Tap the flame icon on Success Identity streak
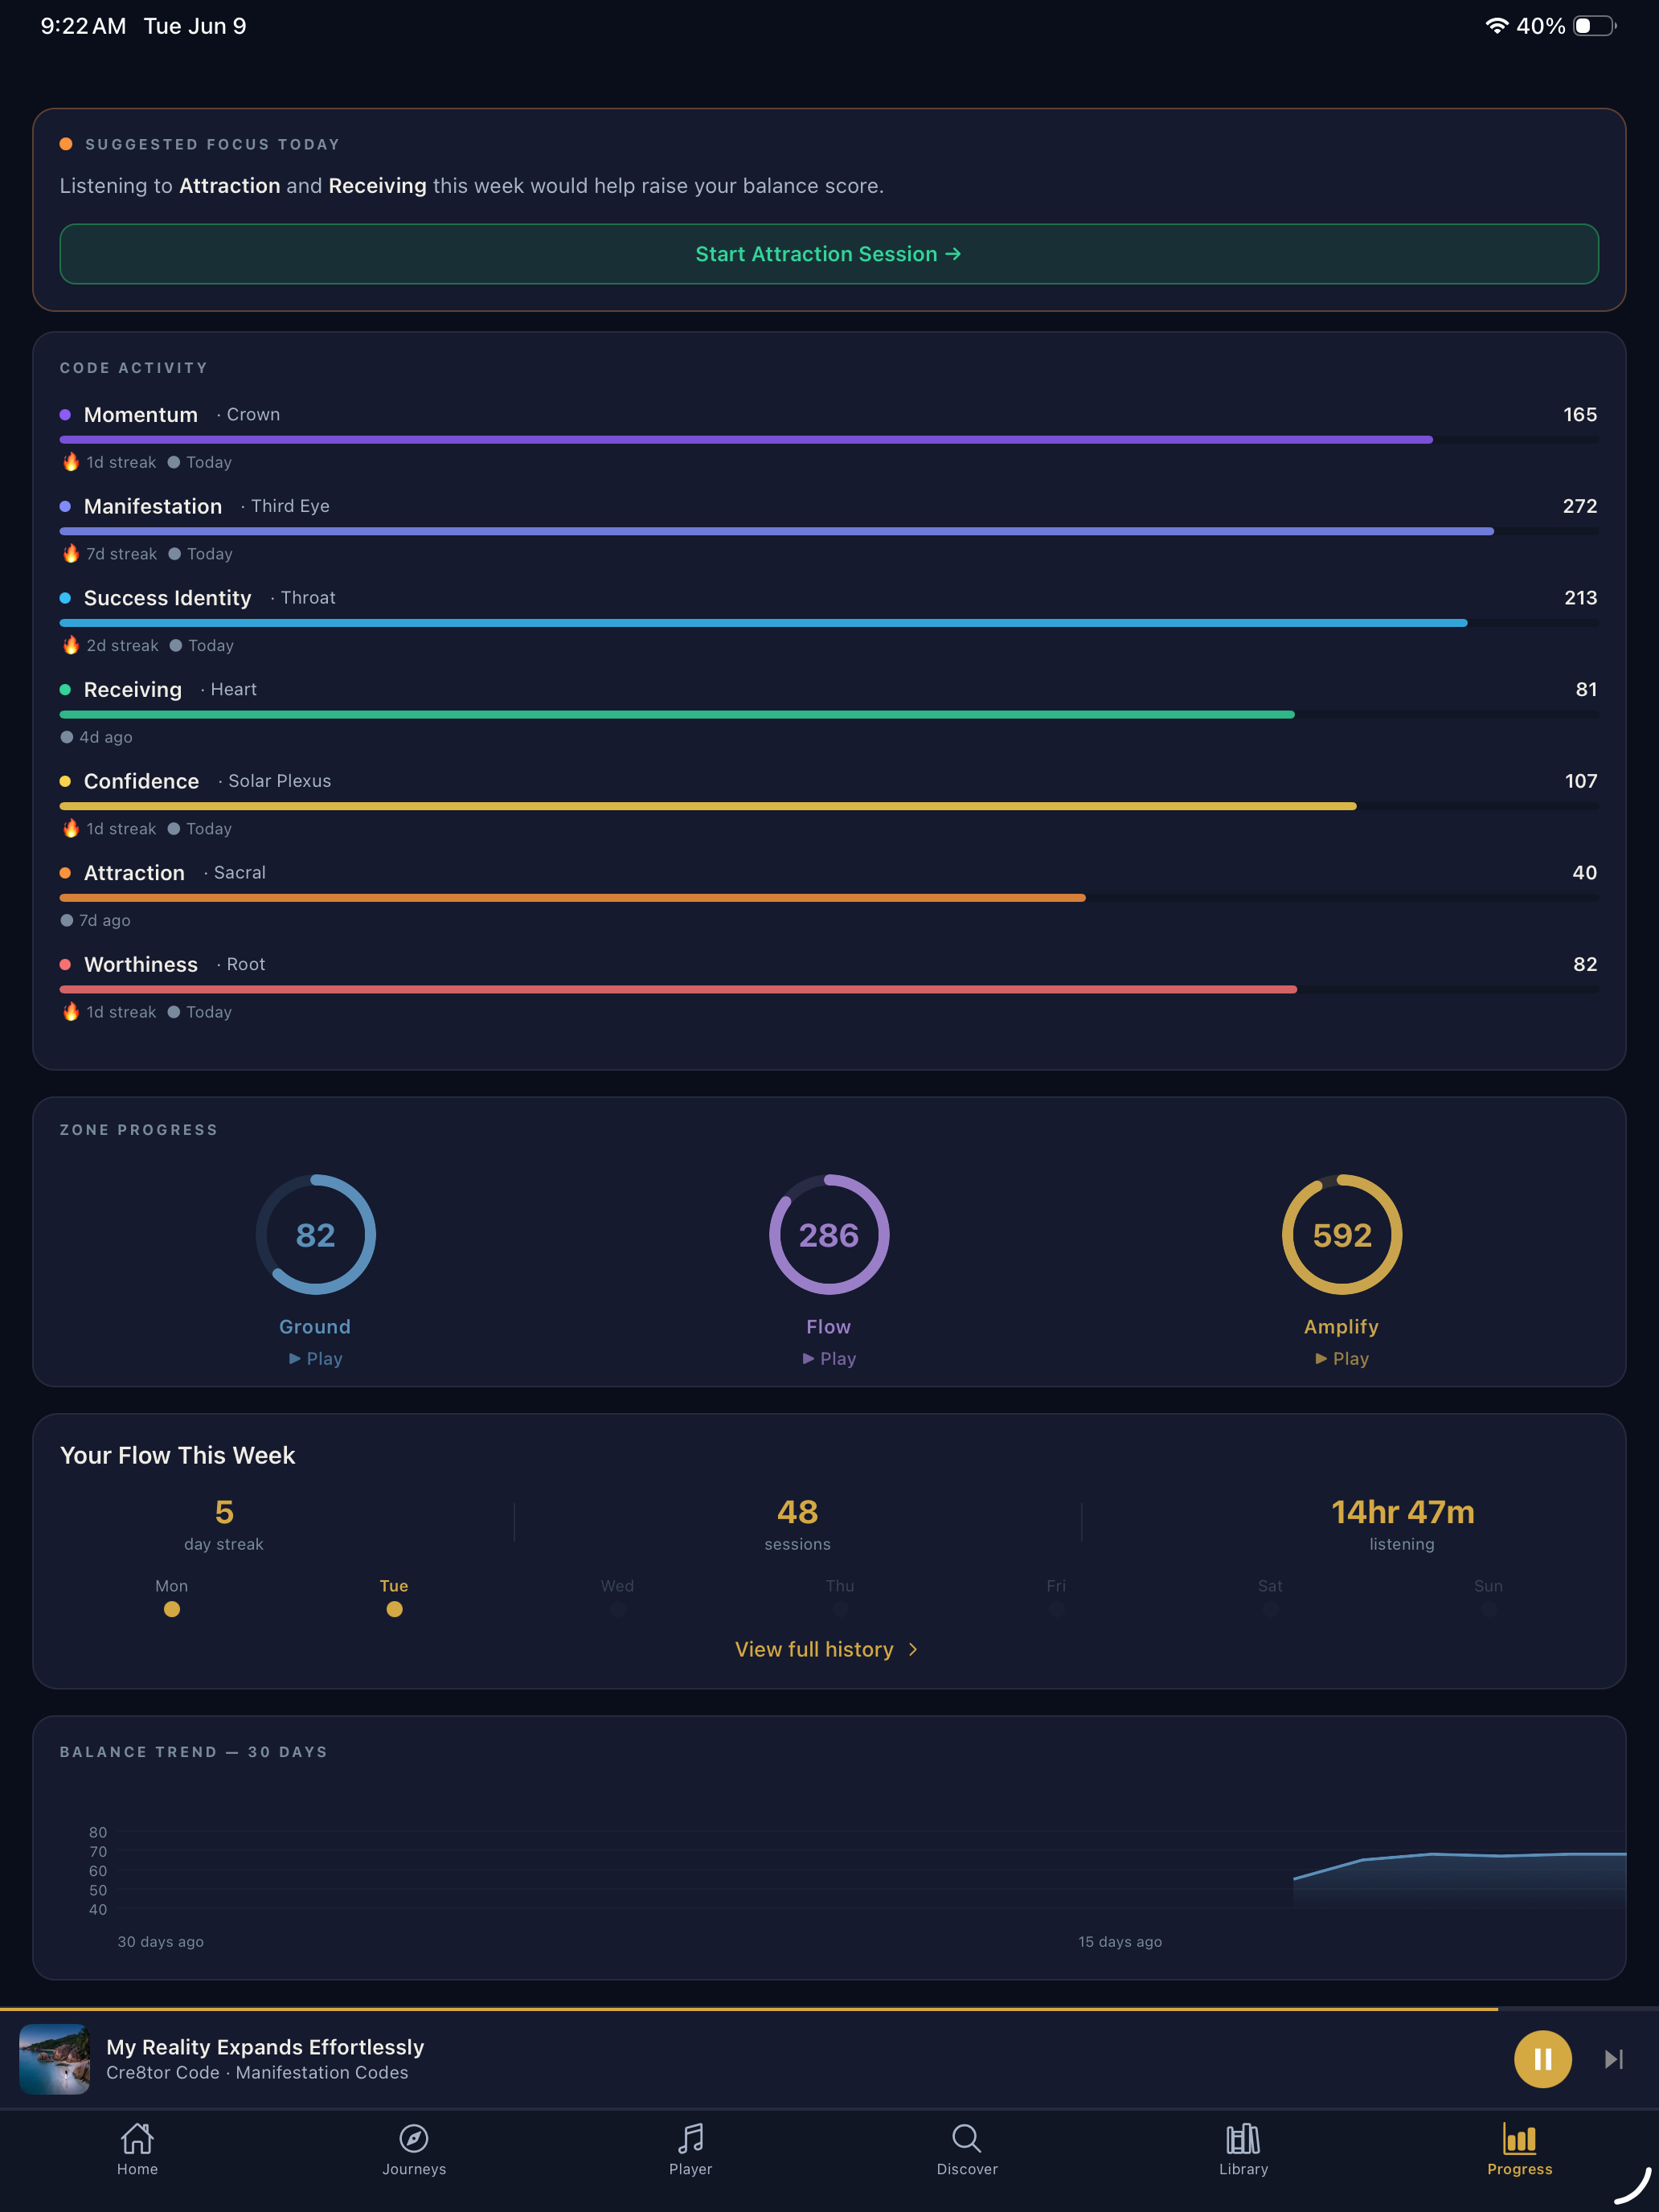This screenshot has width=1659, height=2212. pyautogui.click(x=71, y=645)
